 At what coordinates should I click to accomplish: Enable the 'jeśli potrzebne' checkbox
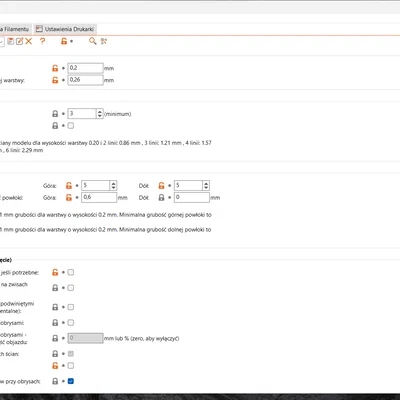pyautogui.click(x=71, y=272)
